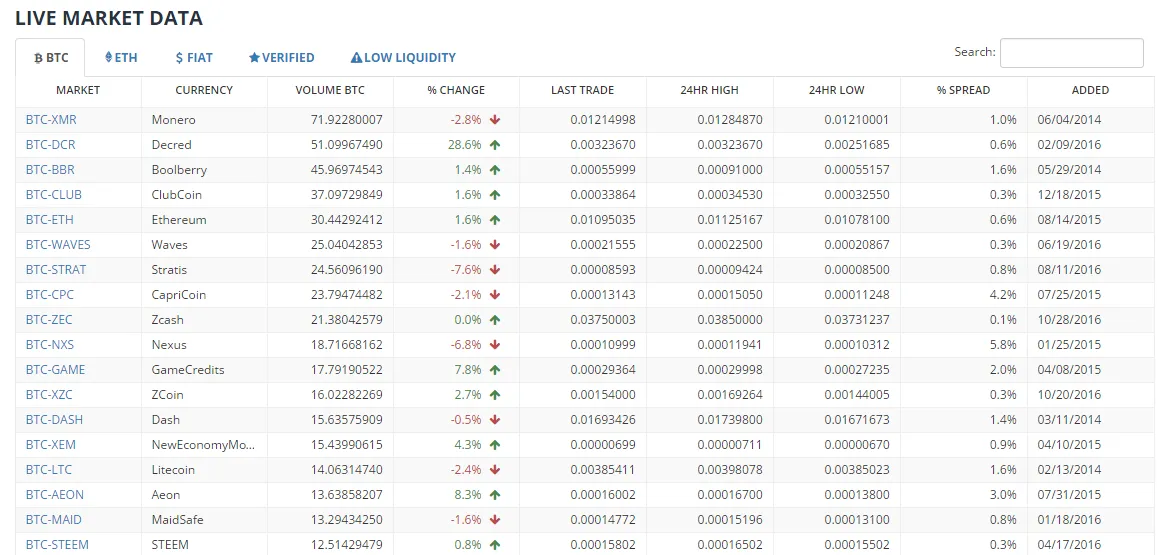
Task: Click the up arrow in ClubCoin row
Action: click(495, 194)
